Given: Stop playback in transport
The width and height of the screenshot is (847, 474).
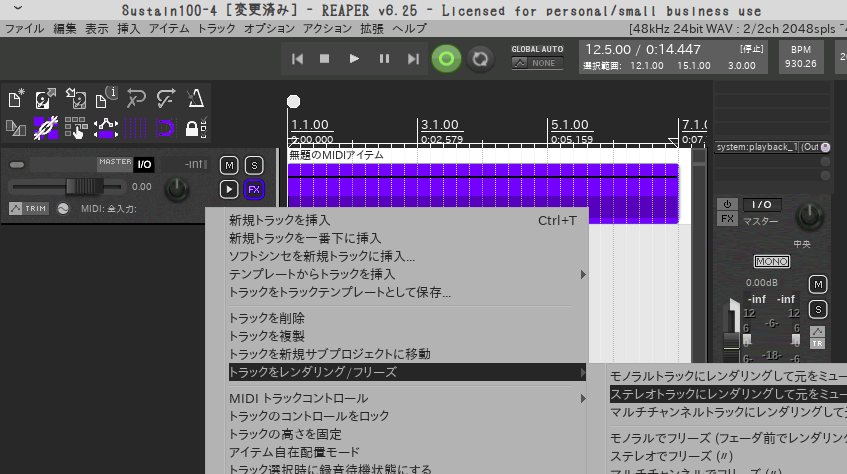Looking at the screenshot, I should tap(325, 59).
